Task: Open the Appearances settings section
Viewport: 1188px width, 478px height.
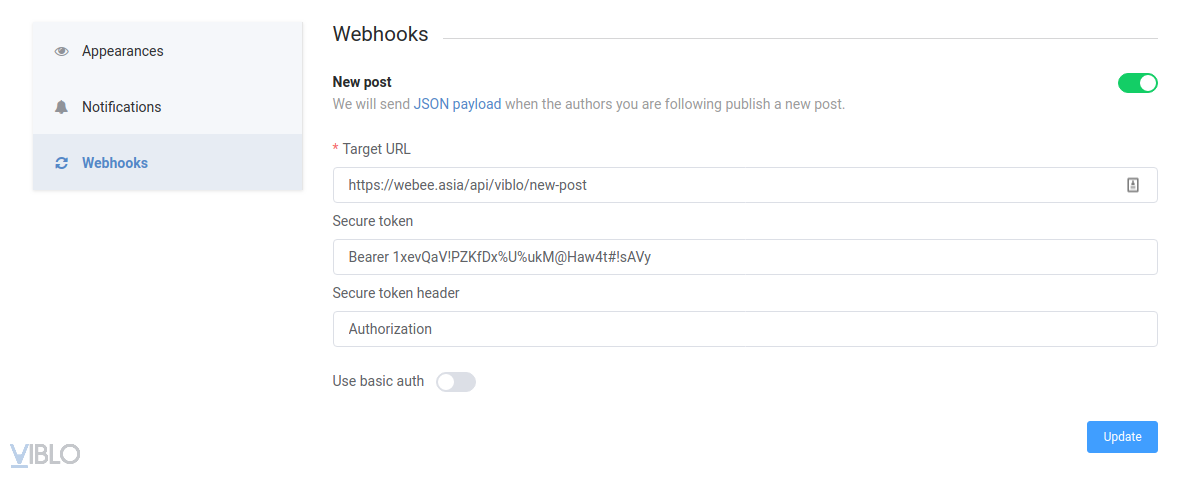Action: (x=122, y=51)
